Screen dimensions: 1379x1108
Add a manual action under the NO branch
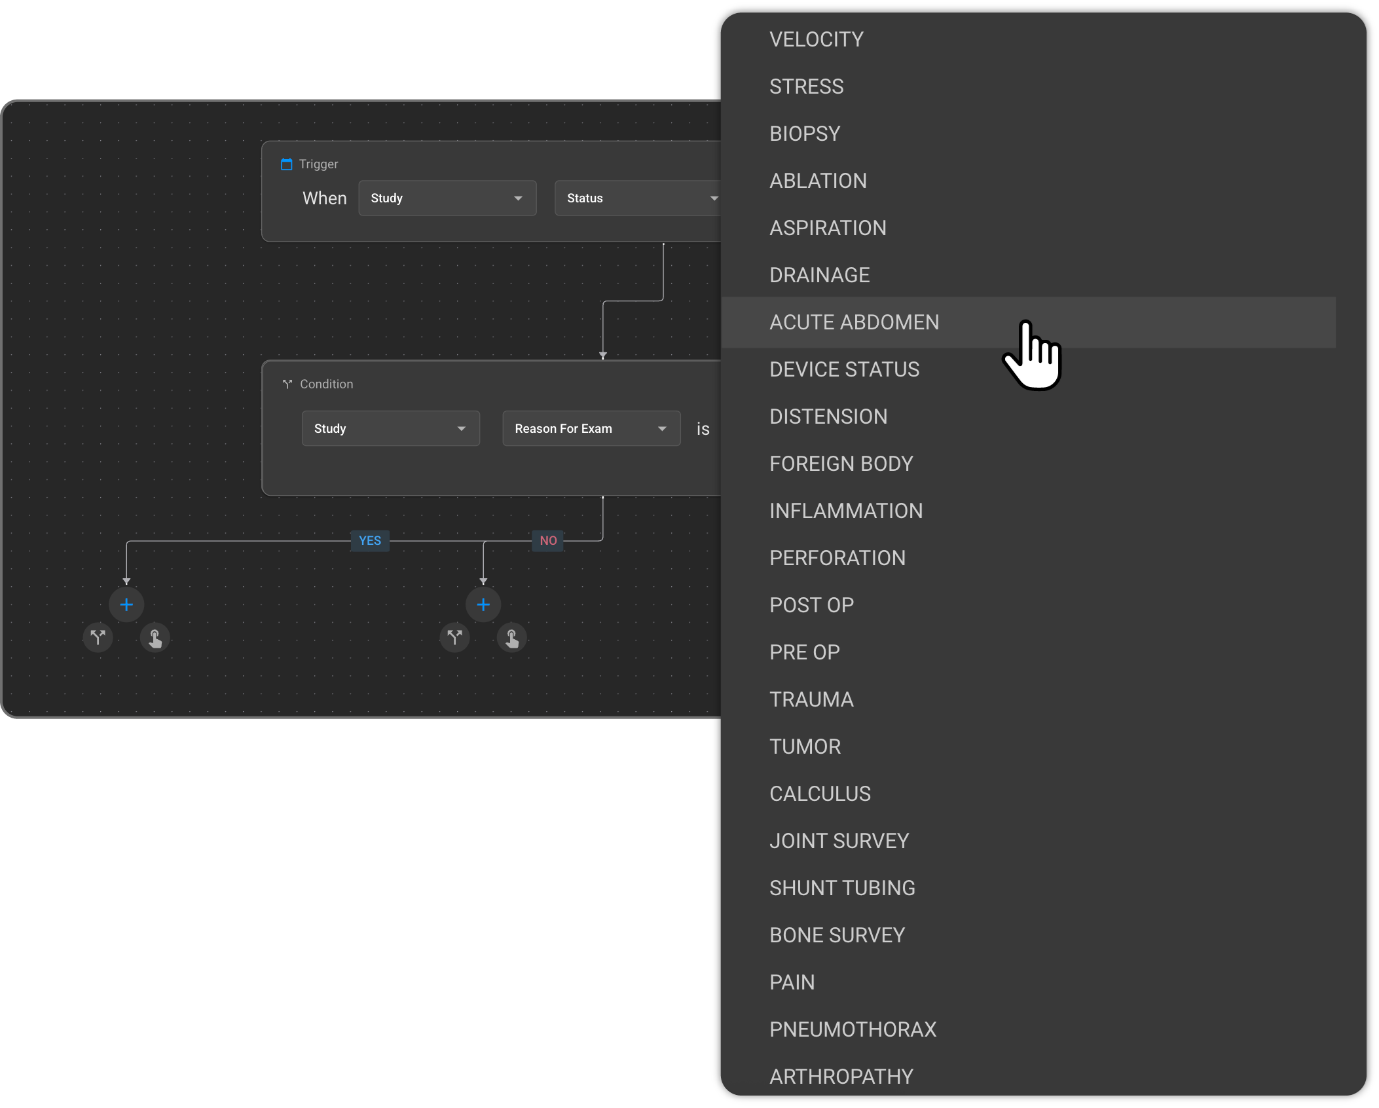pyautogui.click(x=512, y=637)
